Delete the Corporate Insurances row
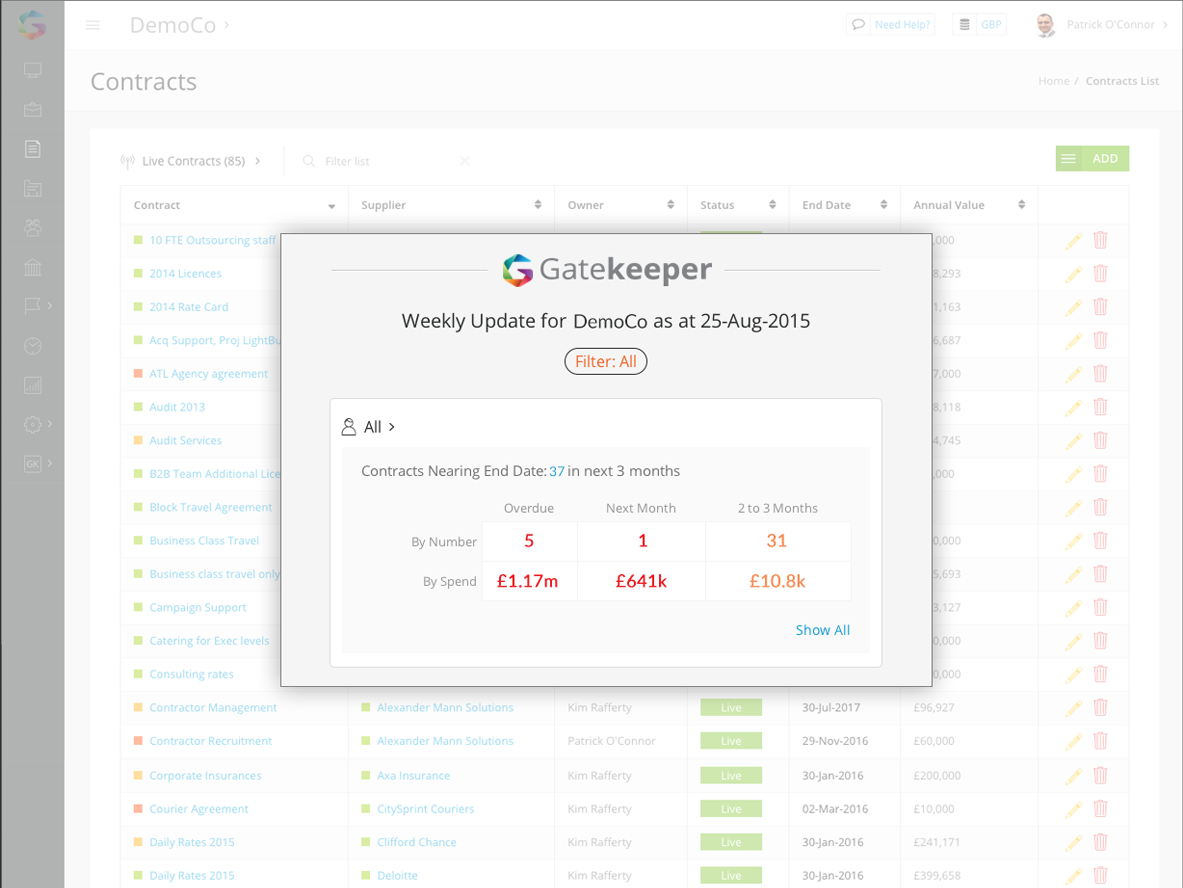This screenshot has width=1183, height=888. (x=1101, y=775)
